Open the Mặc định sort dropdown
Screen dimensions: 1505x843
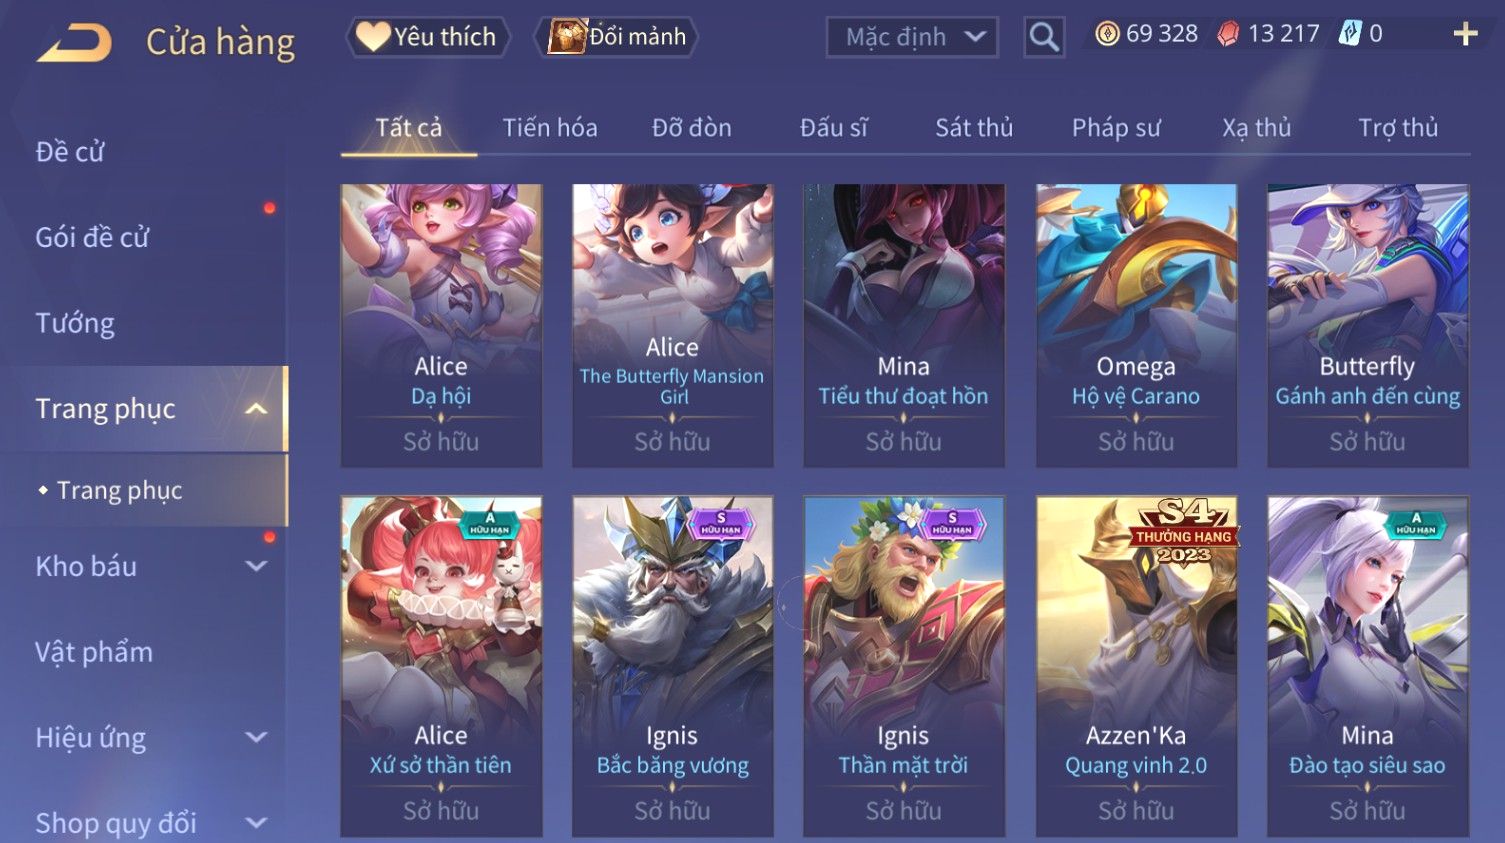click(912, 38)
